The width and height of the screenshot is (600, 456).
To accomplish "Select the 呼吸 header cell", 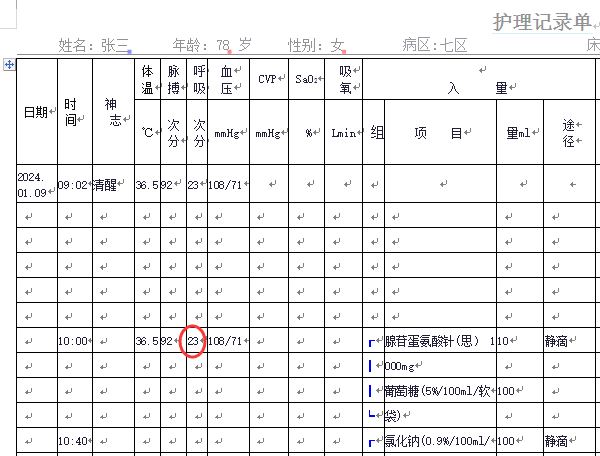I will point(197,80).
